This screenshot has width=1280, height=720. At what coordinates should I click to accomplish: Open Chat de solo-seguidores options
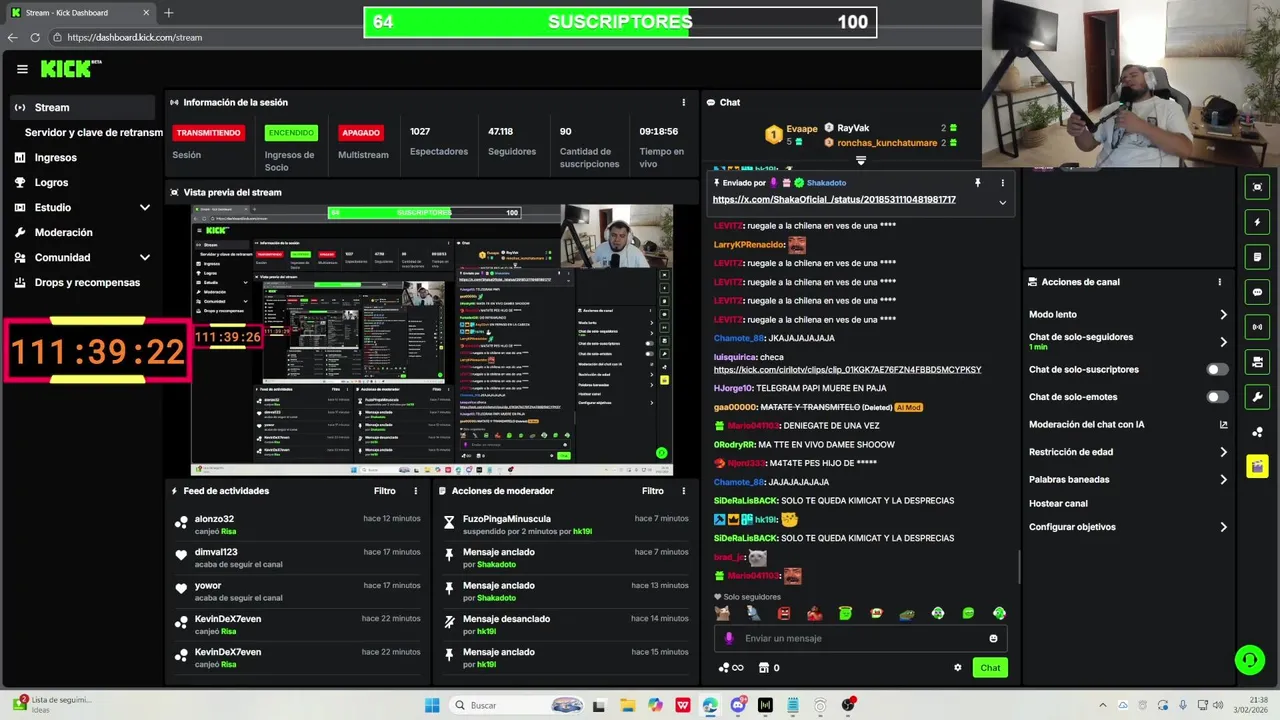[1128, 341]
